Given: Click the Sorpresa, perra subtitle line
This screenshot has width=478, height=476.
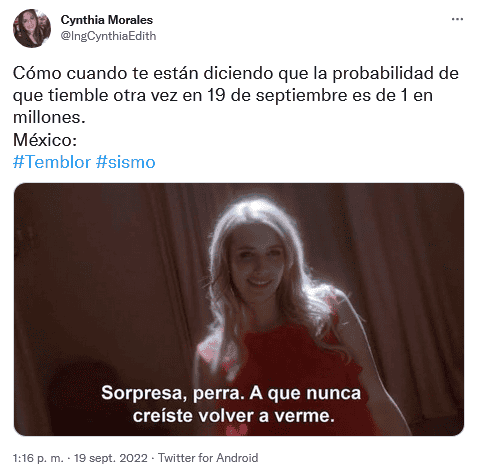Looking at the screenshot, I should pyautogui.click(x=231, y=393).
